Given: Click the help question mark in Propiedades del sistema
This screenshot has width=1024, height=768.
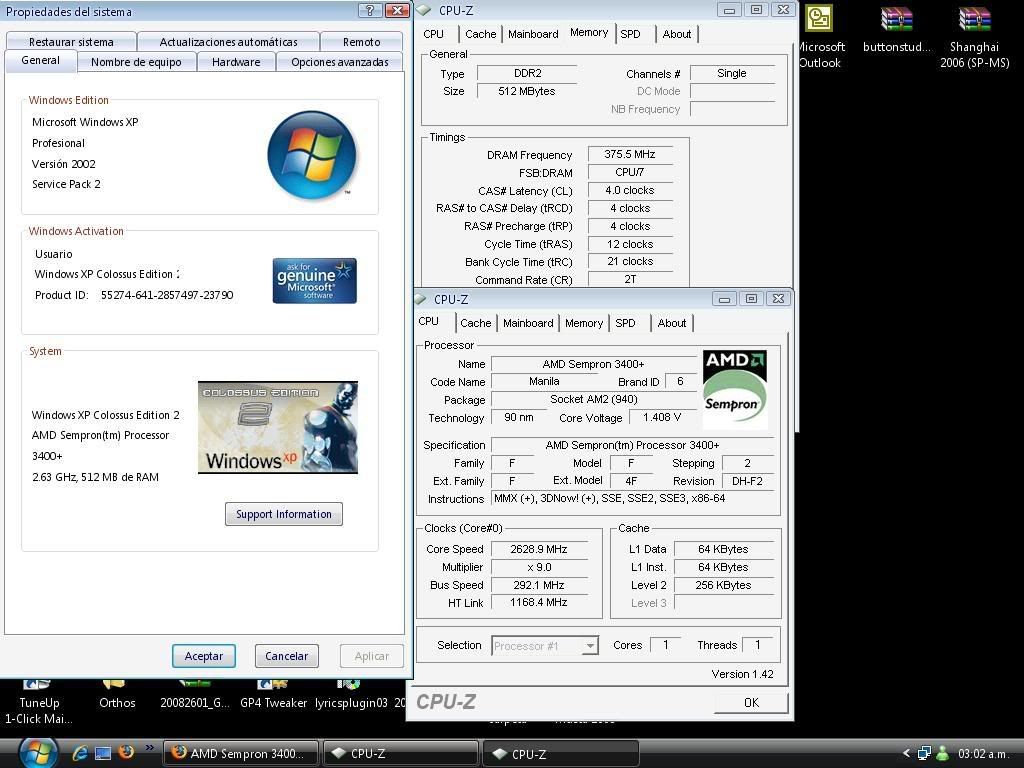Looking at the screenshot, I should click(x=370, y=10).
